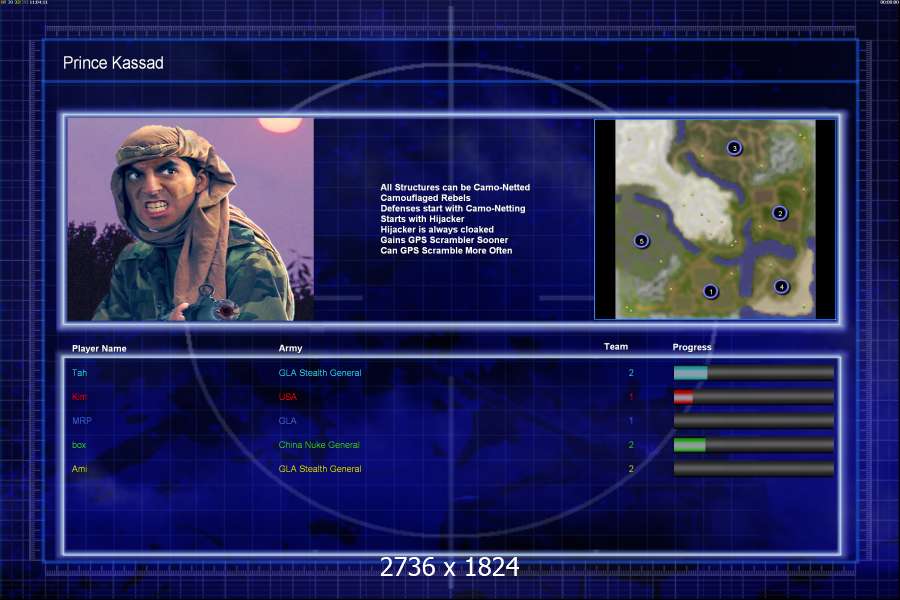Click Tah's team number 2
Screen dimensions: 900x600
coord(631,373)
